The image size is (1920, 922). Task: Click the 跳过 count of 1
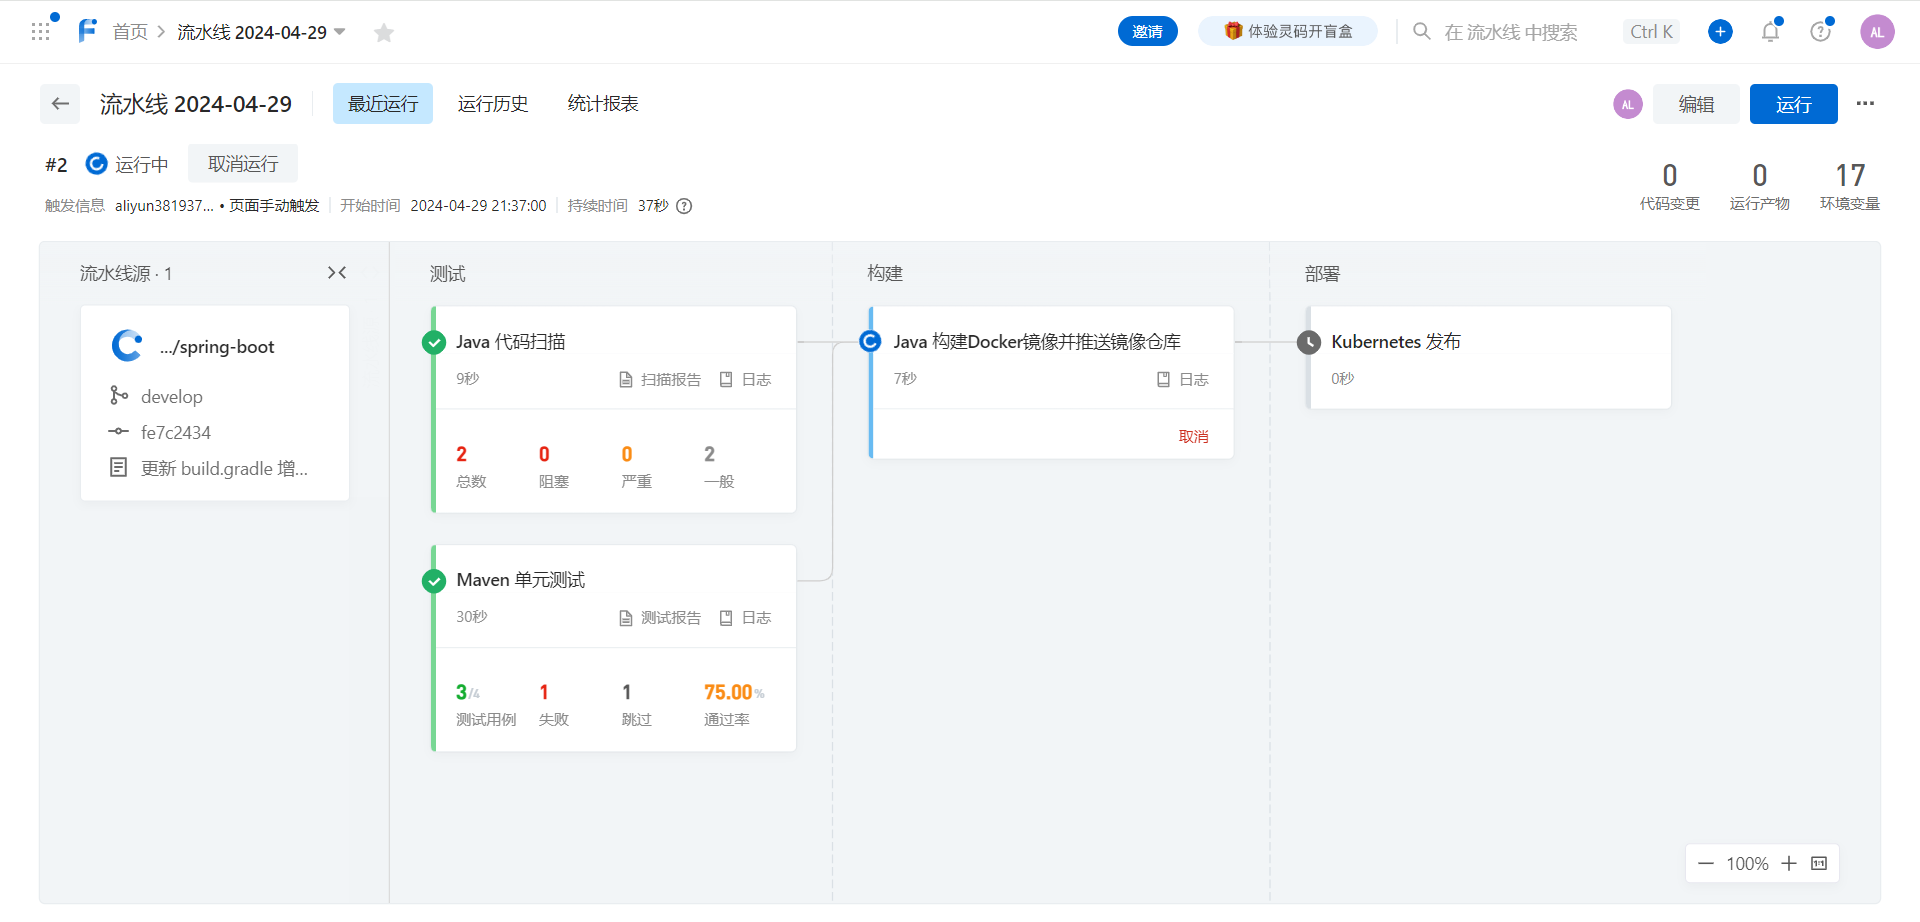627,692
